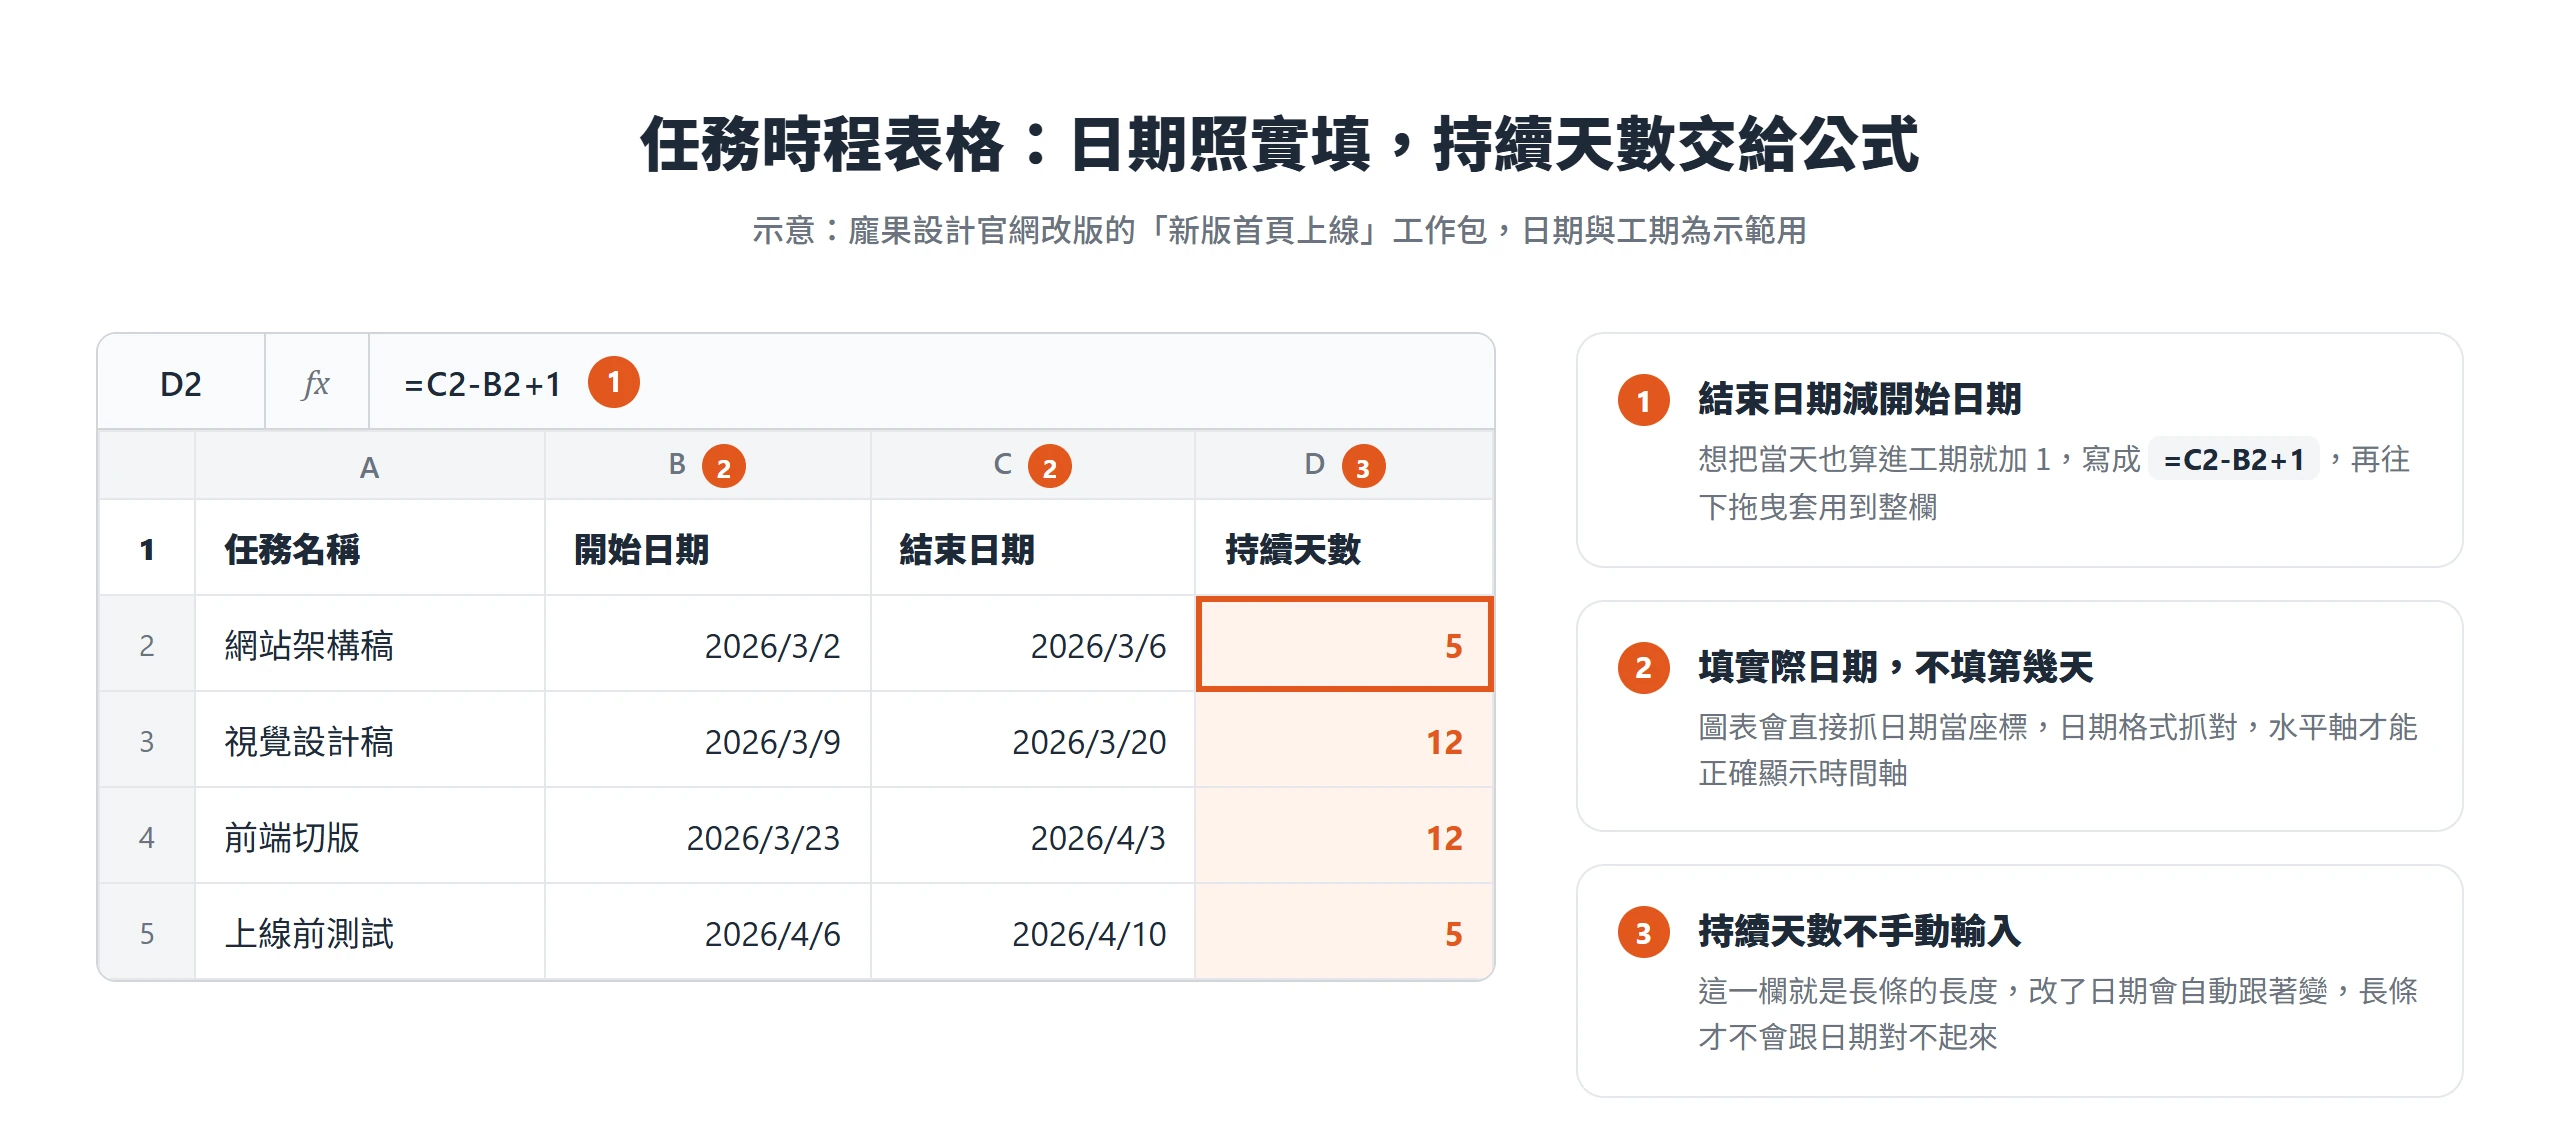Click end date 2026/3/20 cell
The height and width of the screenshot is (1122, 2560).
1033,741
